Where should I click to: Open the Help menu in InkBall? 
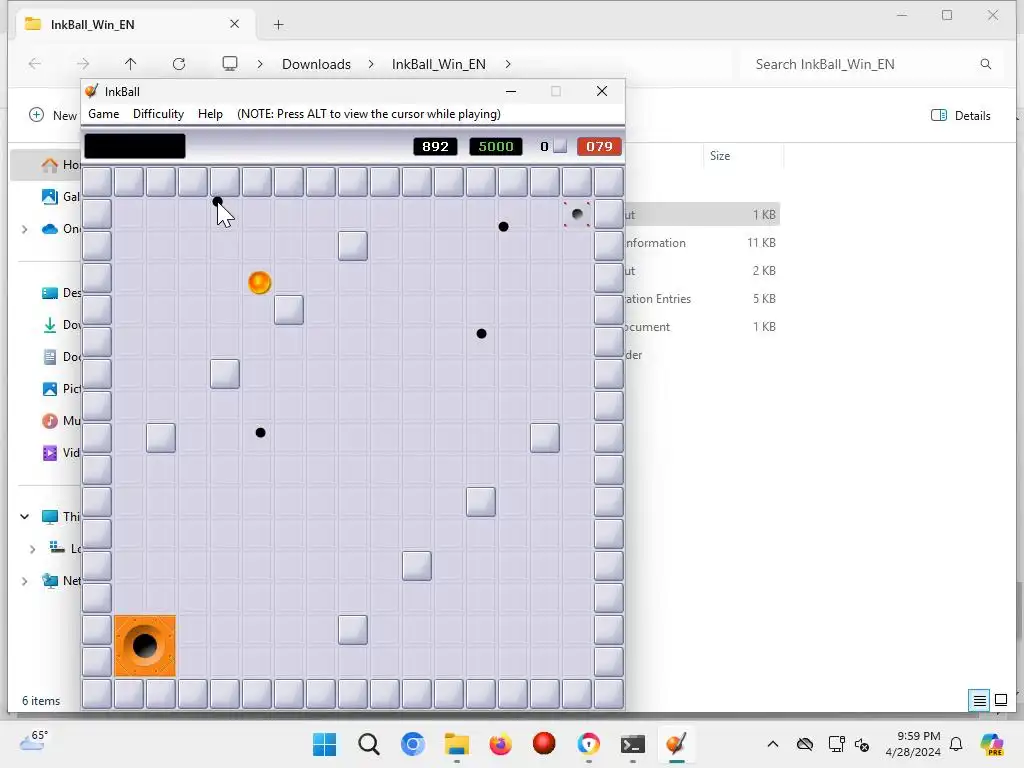pyautogui.click(x=210, y=114)
